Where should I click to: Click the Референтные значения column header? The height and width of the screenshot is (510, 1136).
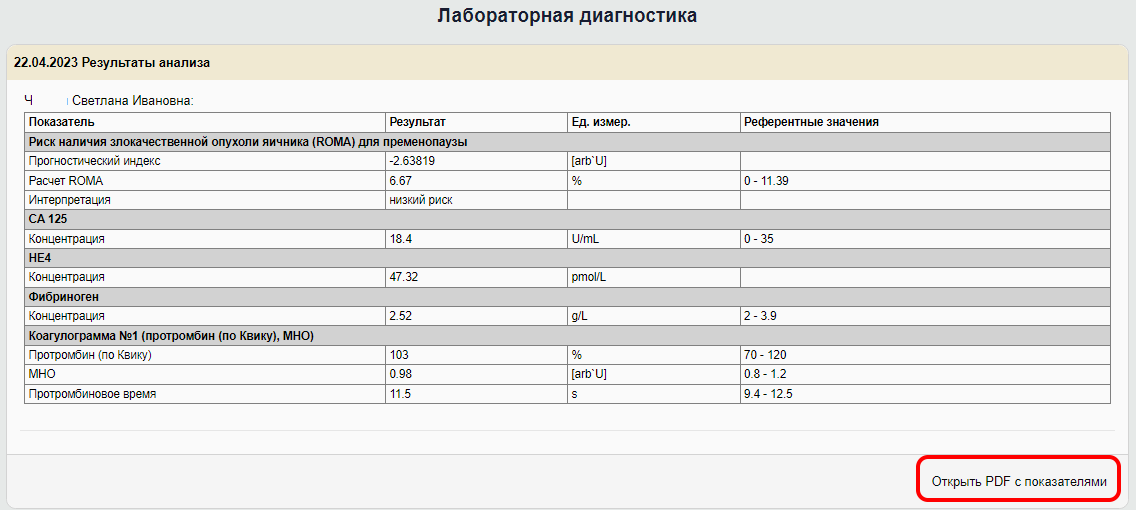[x=811, y=122]
